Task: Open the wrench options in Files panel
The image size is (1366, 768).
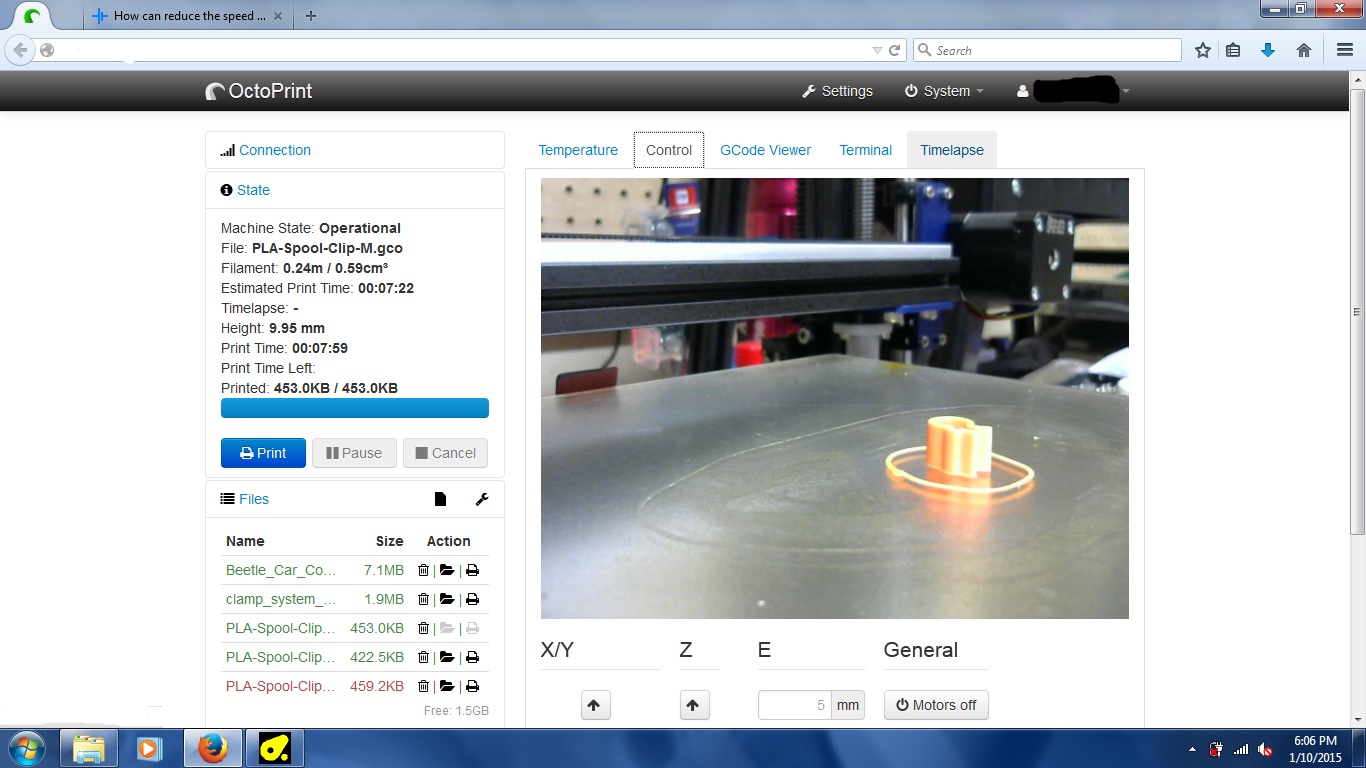Action: coord(481,499)
